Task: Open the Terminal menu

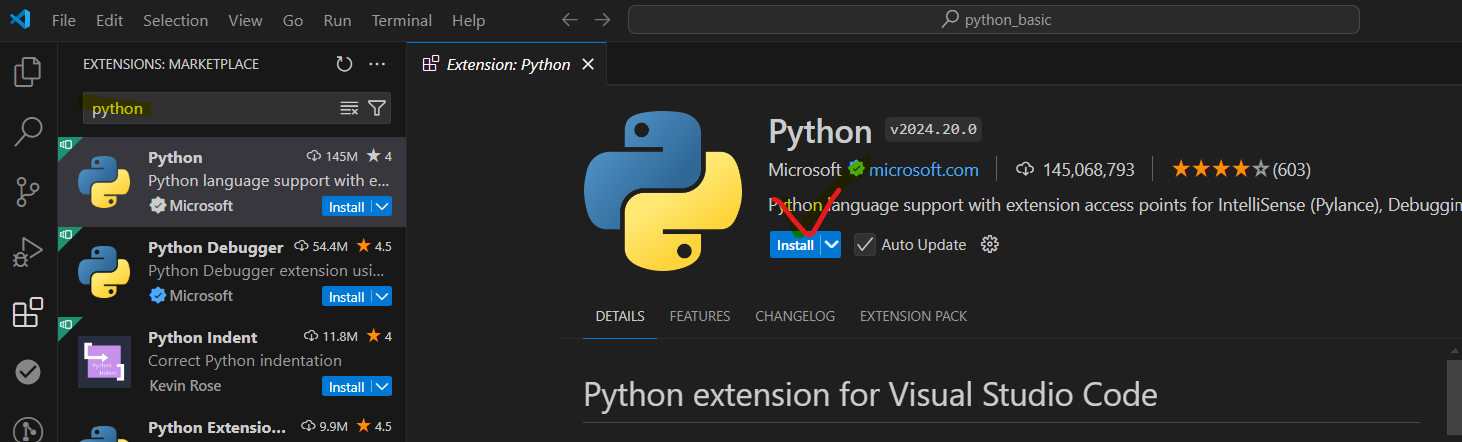Action: click(401, 20)
